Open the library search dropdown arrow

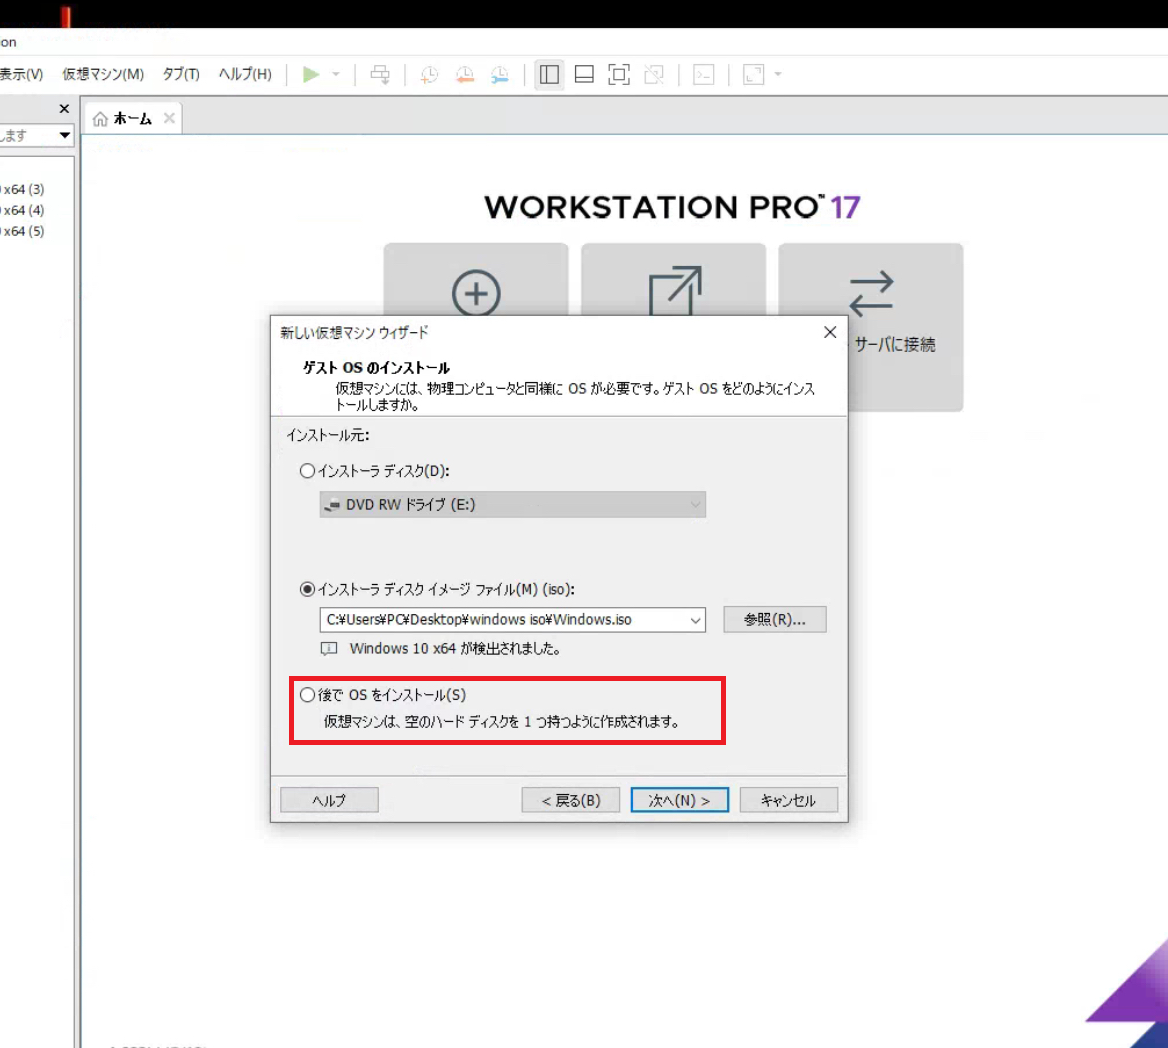65,135
